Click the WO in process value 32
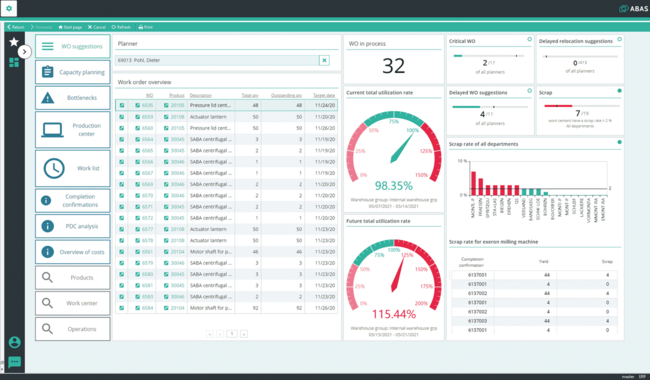The width and height of the screenshot is (650, 380). (x=393, y=66)
